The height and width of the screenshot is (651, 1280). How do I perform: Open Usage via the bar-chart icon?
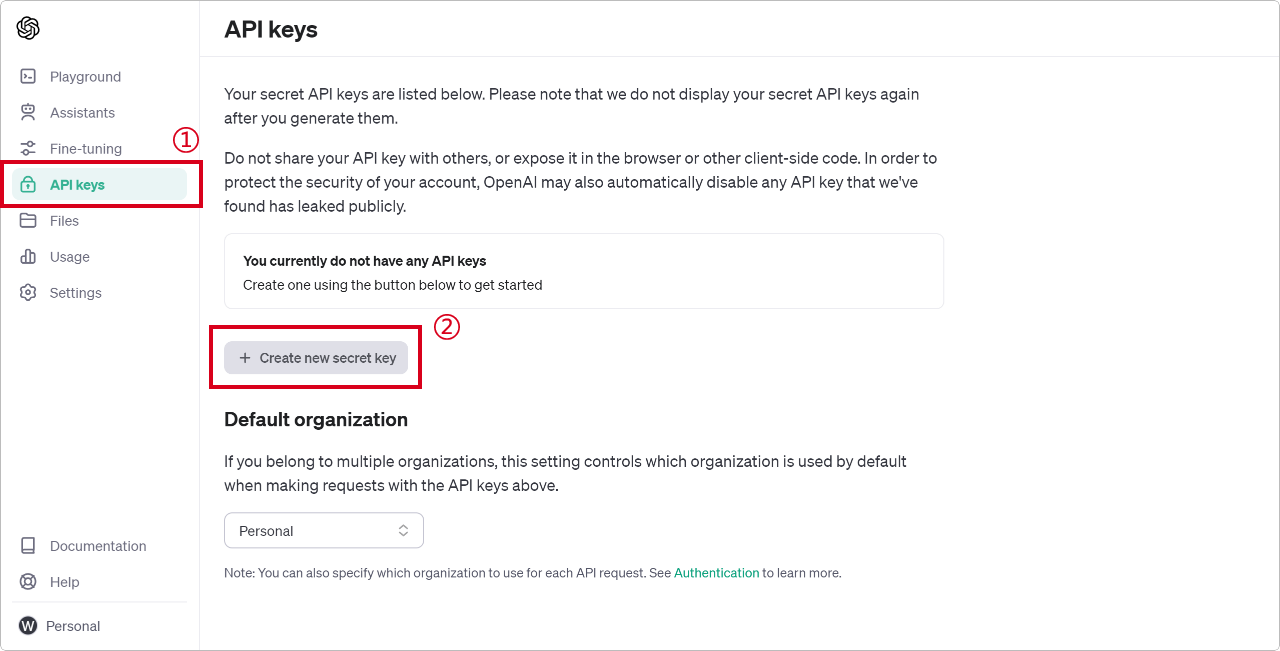pyautogui.click(x=28, y=256)
